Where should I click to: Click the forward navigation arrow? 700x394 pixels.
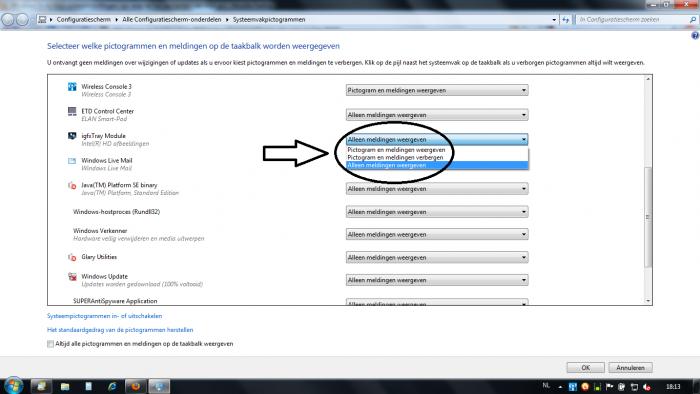22,20
